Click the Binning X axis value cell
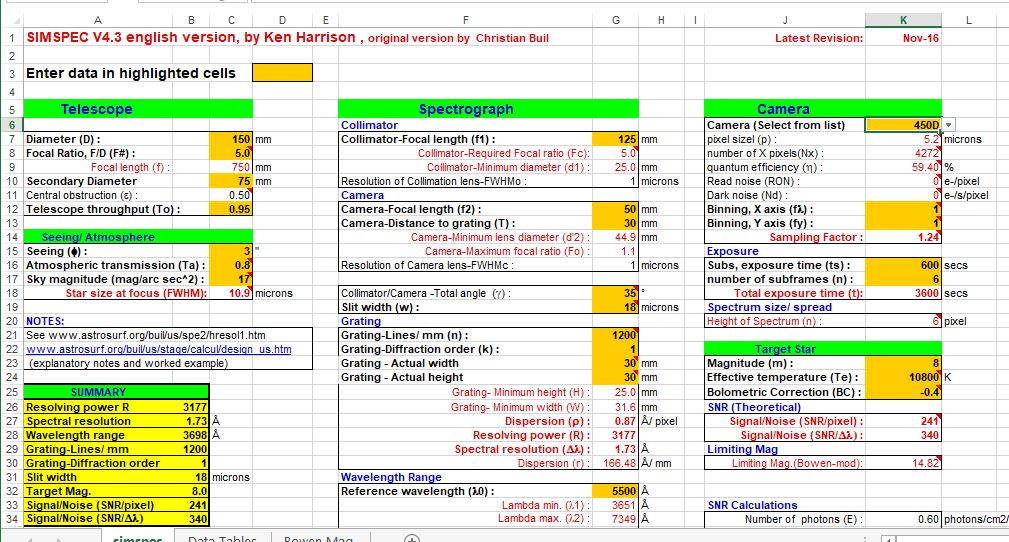 pyautogui.click(x=903, y=209)
